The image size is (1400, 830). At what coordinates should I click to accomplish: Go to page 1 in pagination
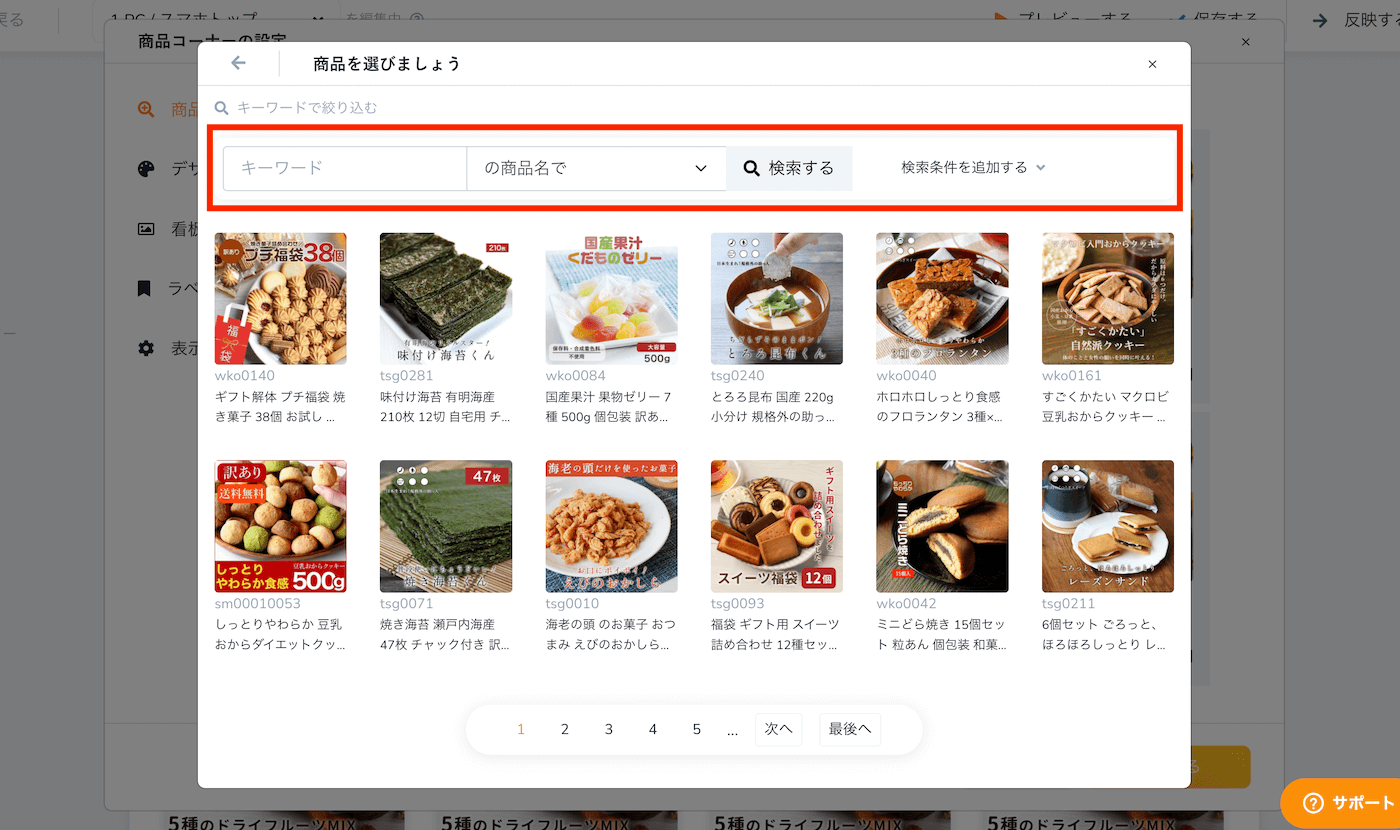(x=521, y=730)
